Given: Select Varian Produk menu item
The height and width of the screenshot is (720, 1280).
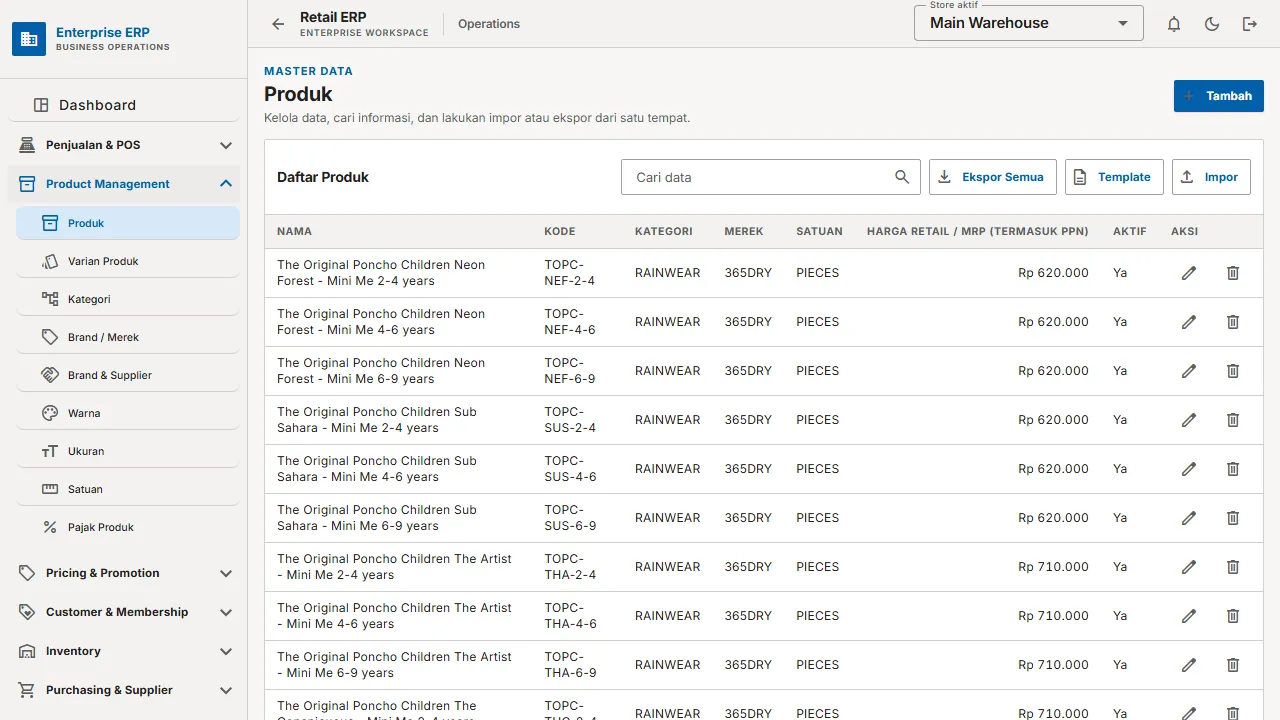Looking at the screenshot, I should (128, 261).
